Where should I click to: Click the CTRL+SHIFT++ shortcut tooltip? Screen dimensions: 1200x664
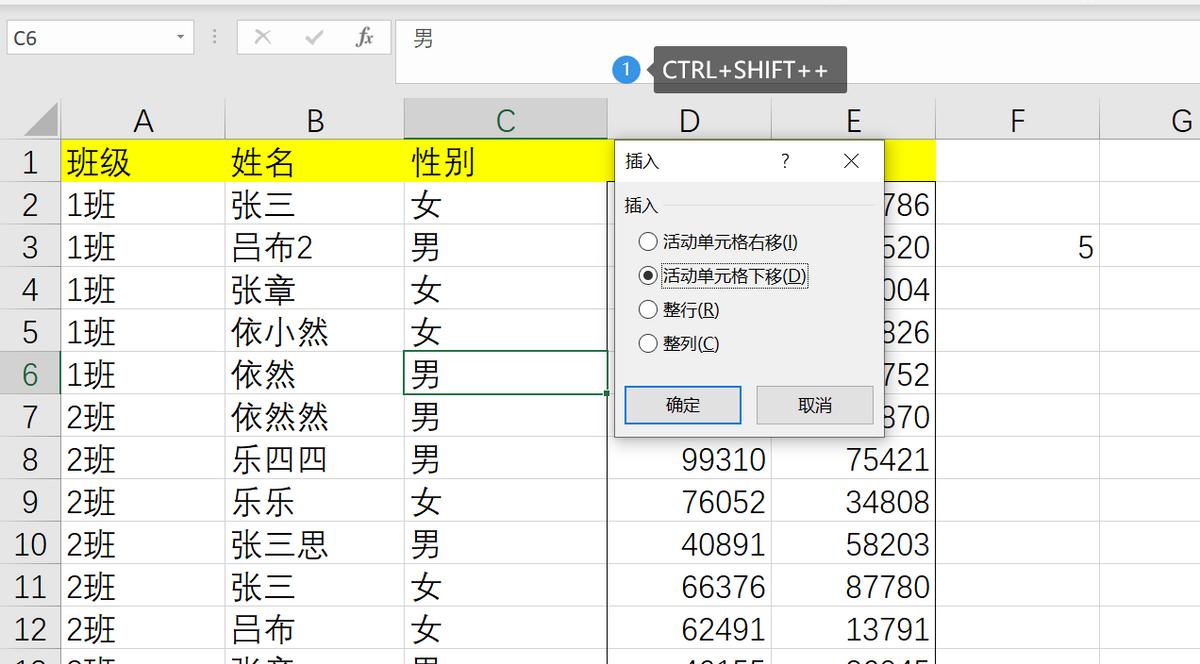(x=750, y=70)
